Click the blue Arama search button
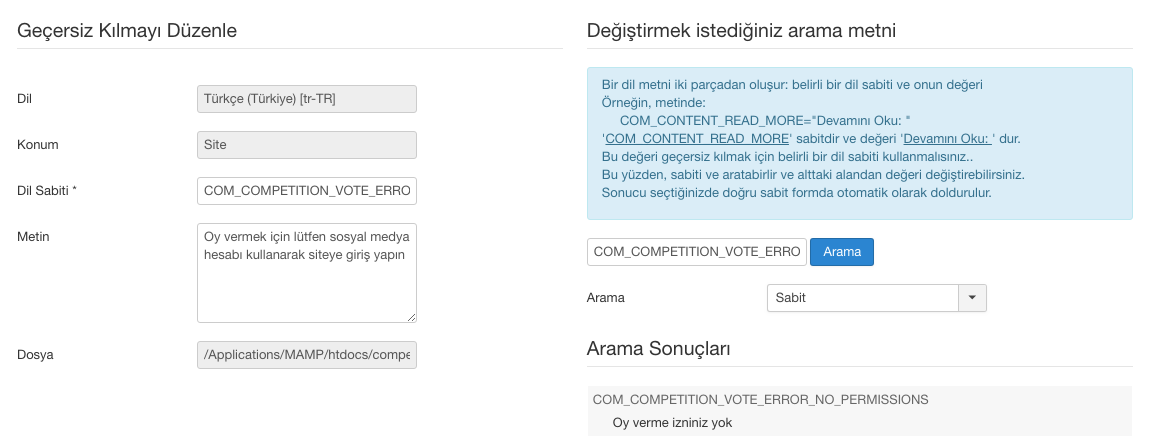 pyautogui.click(x=841, y=252)
